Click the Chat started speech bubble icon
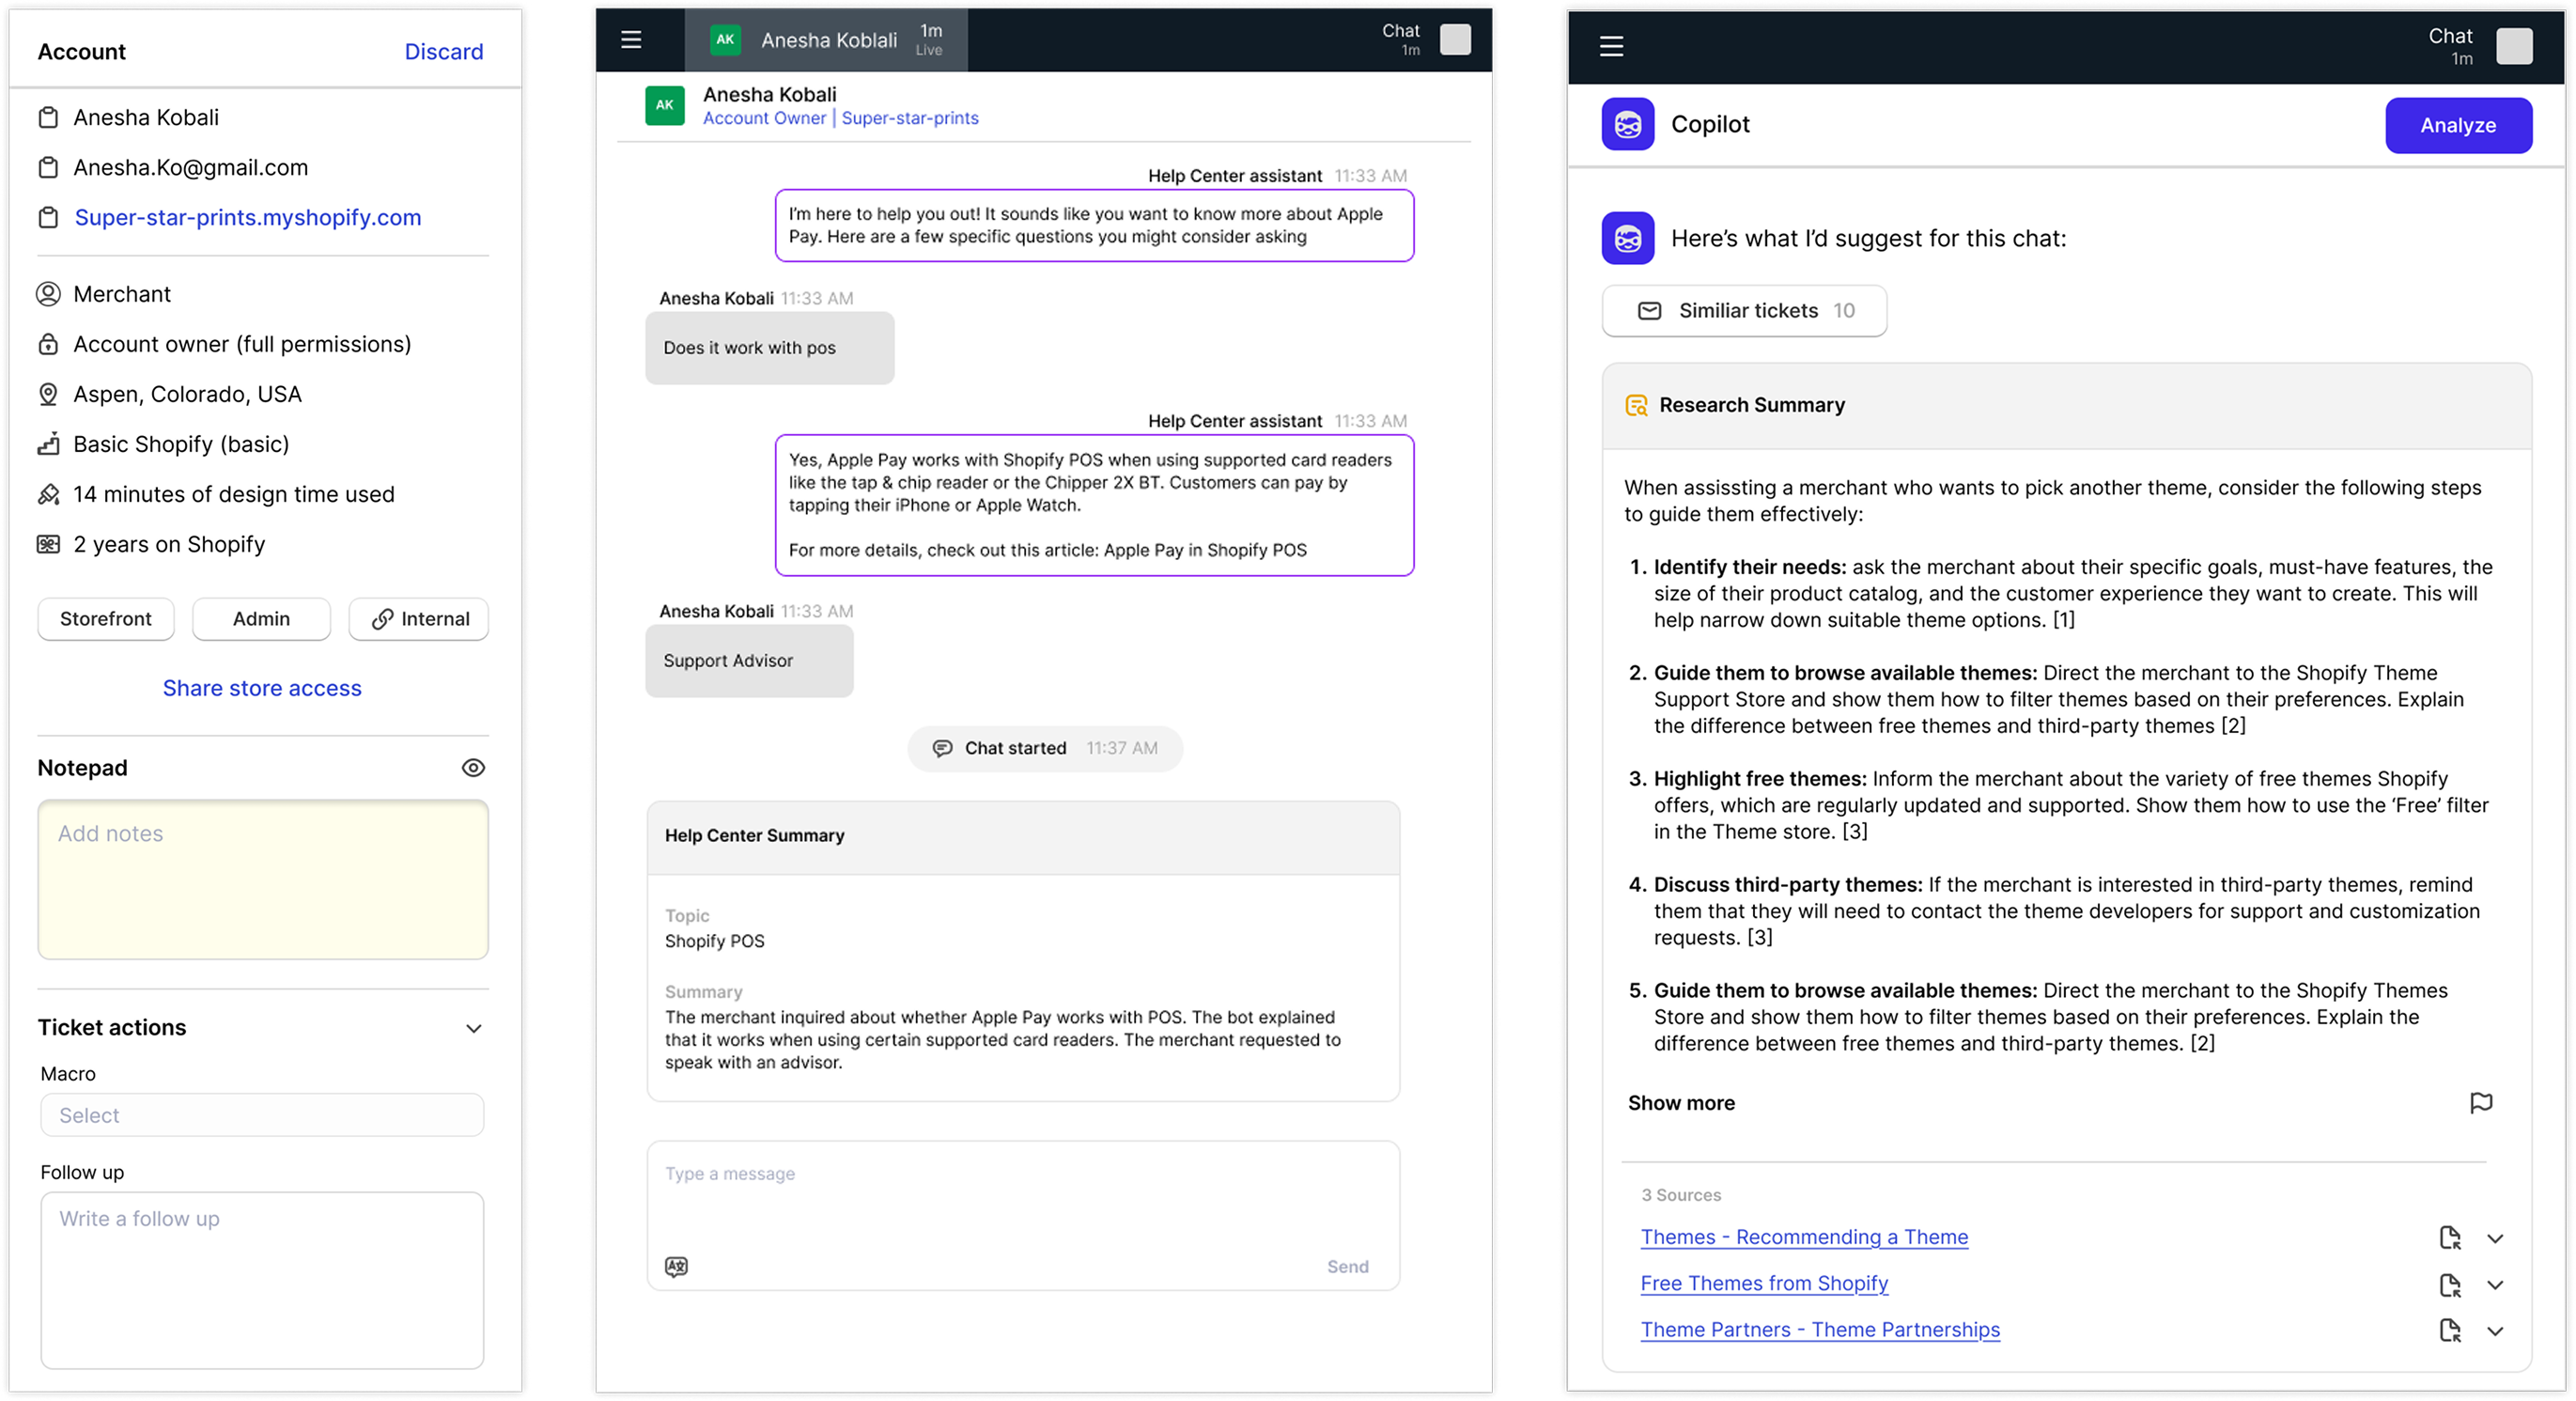 click(x=942, y=748)
